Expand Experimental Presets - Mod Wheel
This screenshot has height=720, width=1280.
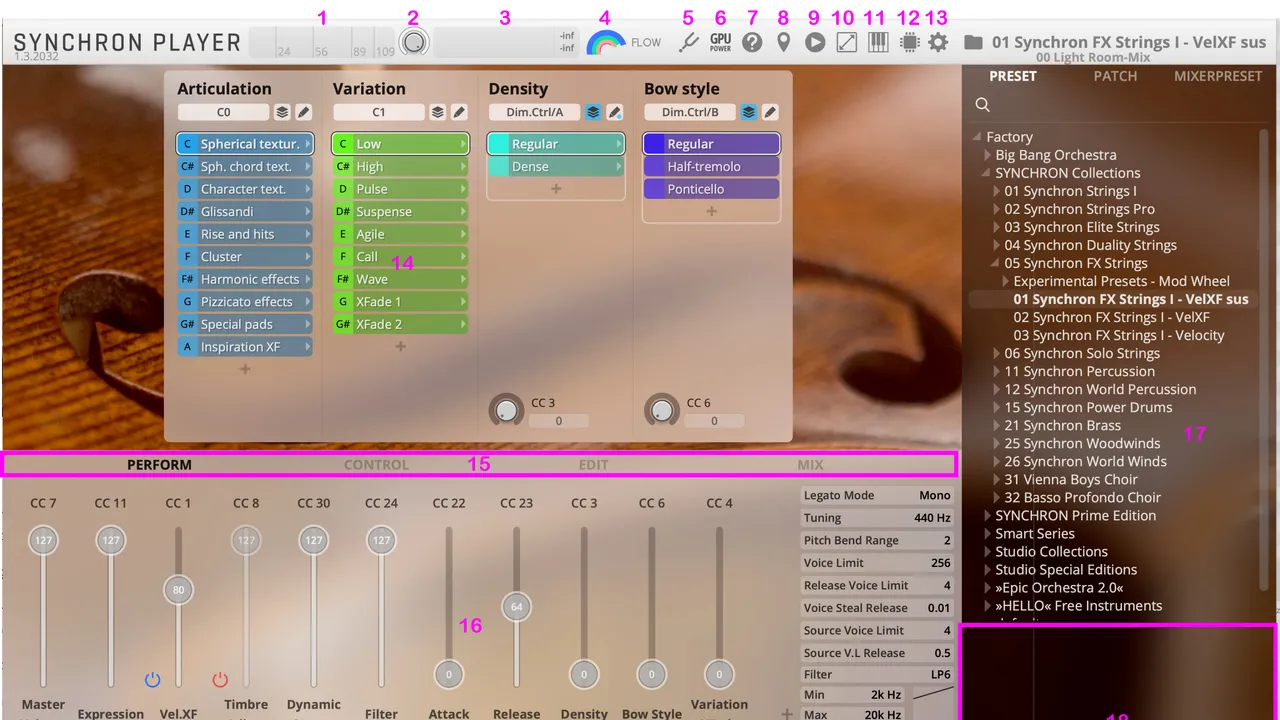[1006, 281]
